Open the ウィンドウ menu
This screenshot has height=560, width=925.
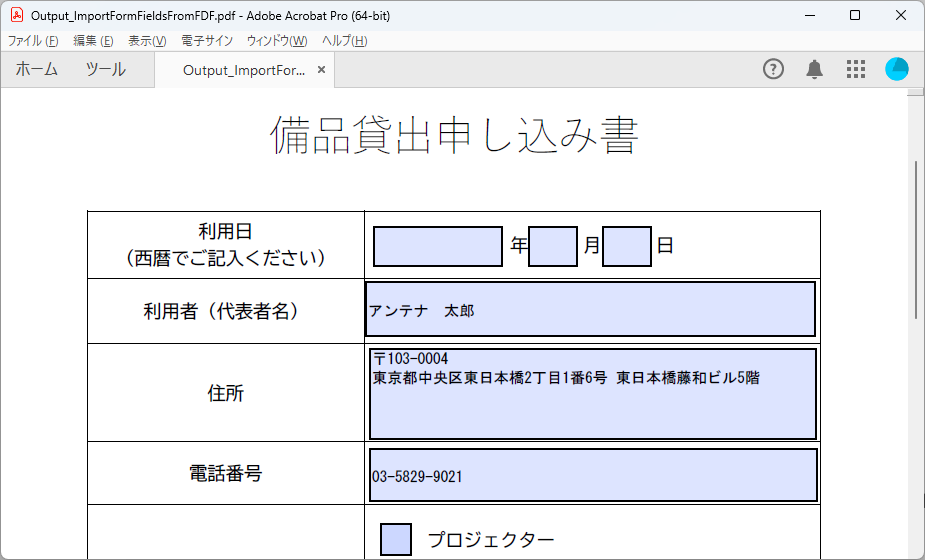277,41
